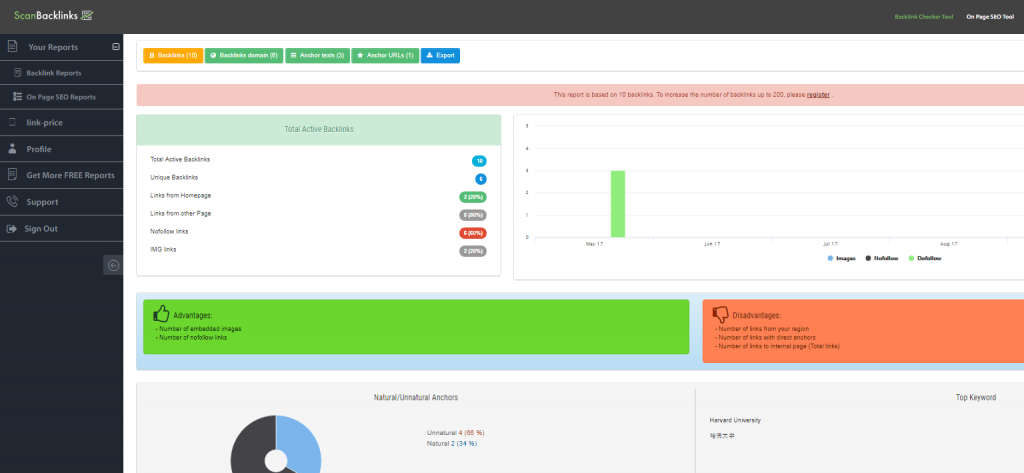Click the Total Active Backlinks panel header
This screenshot has height=473, width=1024.
tap(319, 130)
